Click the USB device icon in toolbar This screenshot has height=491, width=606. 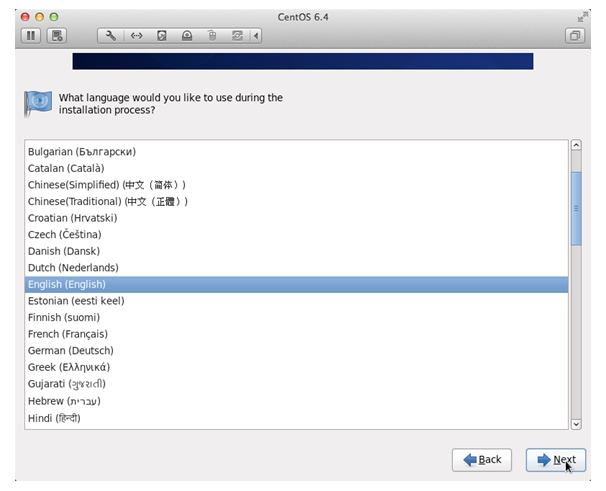point(212,36)
